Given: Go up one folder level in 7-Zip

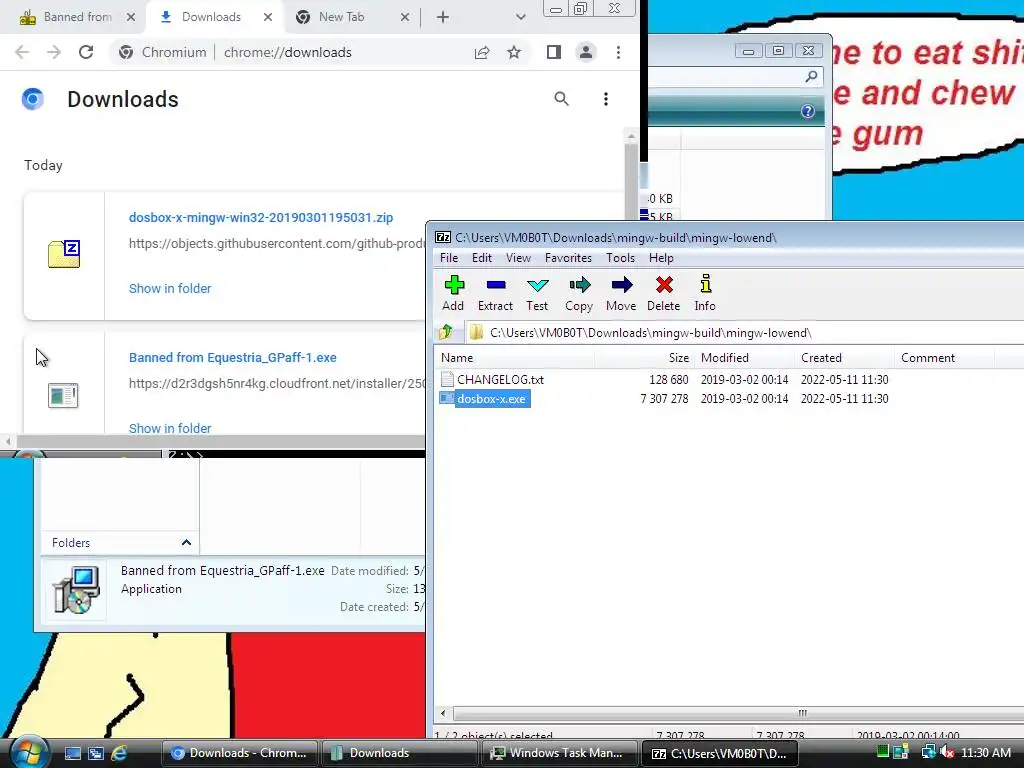Looking at the screenshot, I should [446, 332].
